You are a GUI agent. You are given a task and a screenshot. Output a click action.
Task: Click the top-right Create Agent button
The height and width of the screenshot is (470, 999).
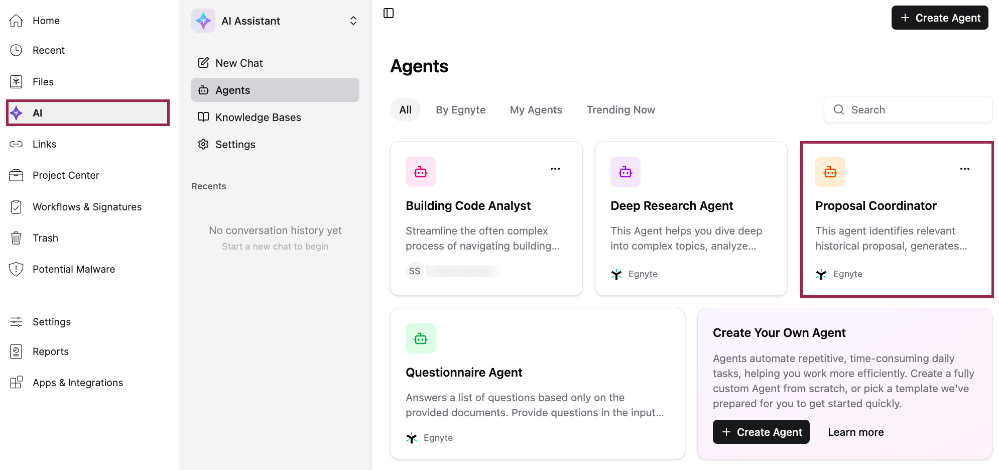pos(940,18)
